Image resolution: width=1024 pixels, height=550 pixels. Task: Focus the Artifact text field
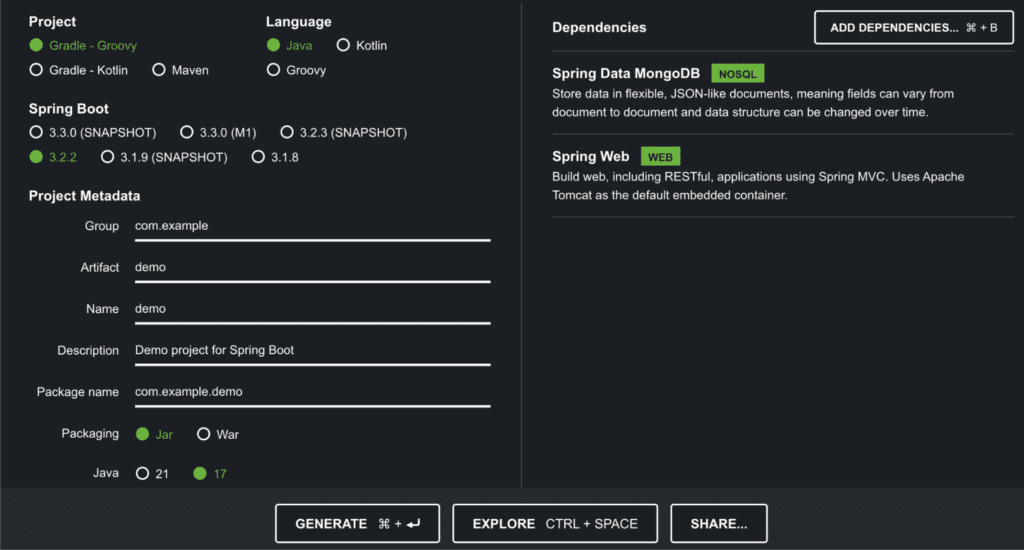[311, 268]
